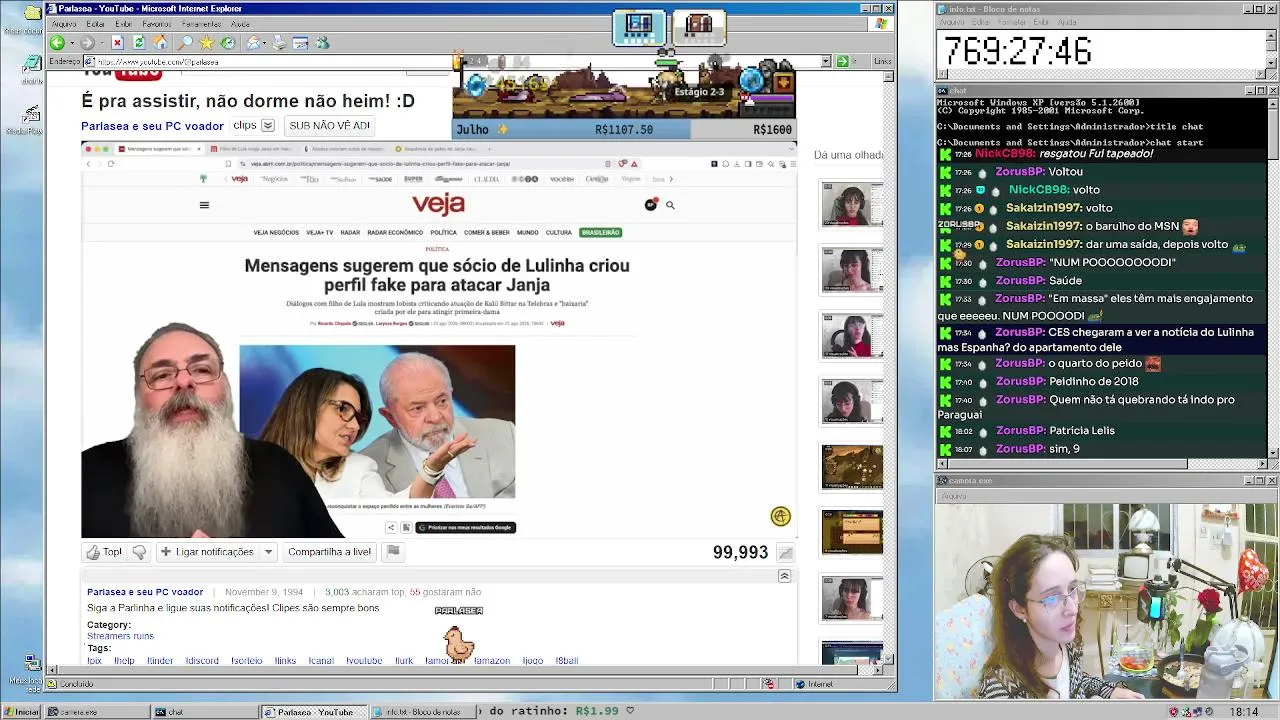Expand the clips dropdown beside channel name

click(x=267, y=126)
